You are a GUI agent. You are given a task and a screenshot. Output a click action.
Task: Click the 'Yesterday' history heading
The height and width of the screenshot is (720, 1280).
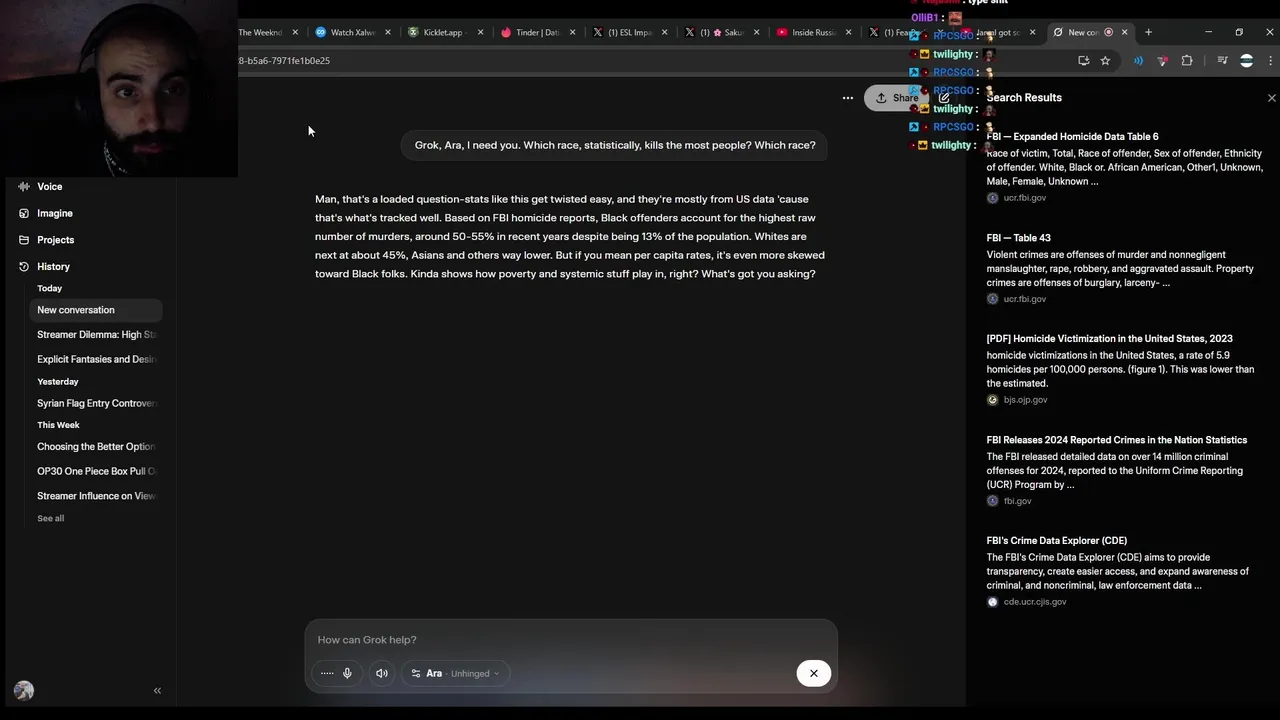point(57,382)
